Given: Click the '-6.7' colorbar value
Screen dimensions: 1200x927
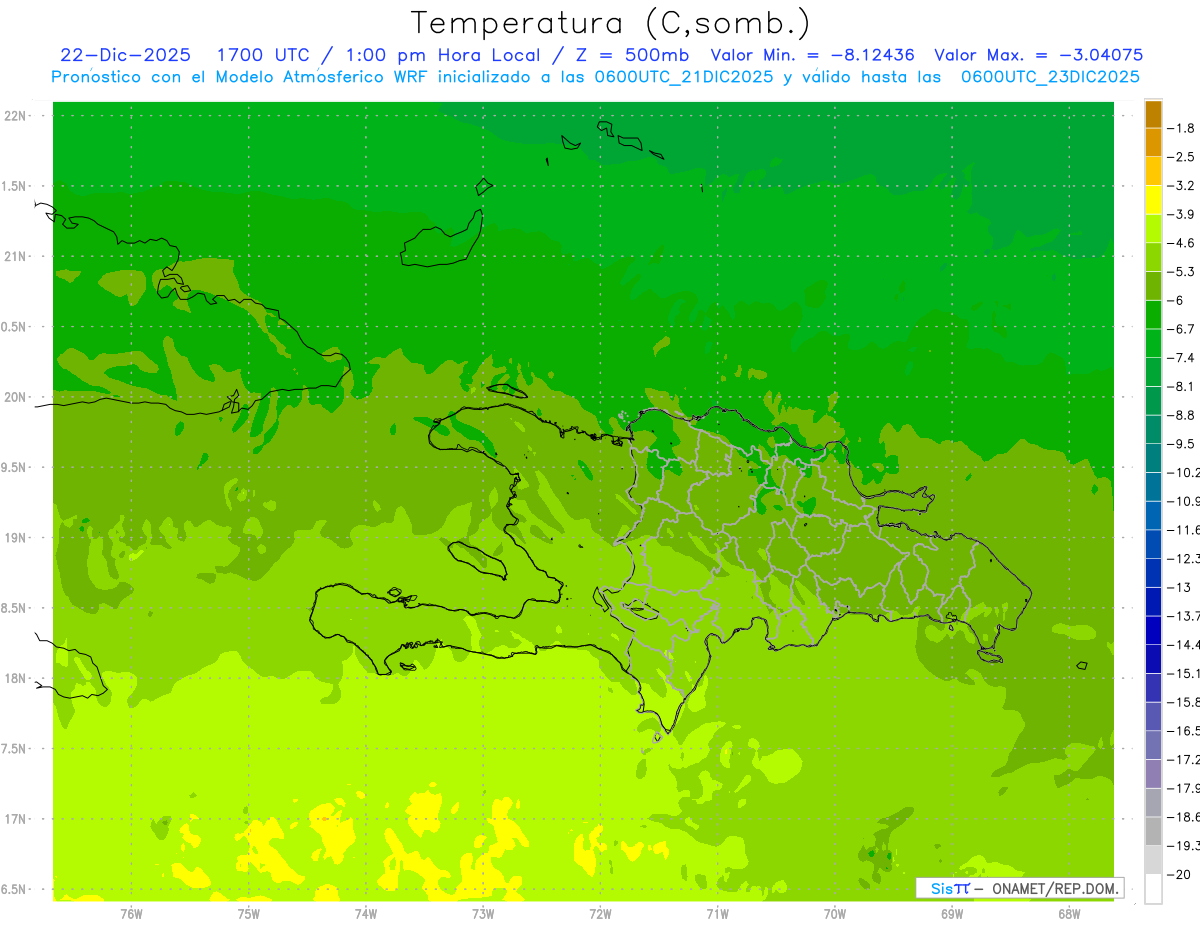Looking at the screenshot, I should pyautogui.click(x=1182, y=329).
